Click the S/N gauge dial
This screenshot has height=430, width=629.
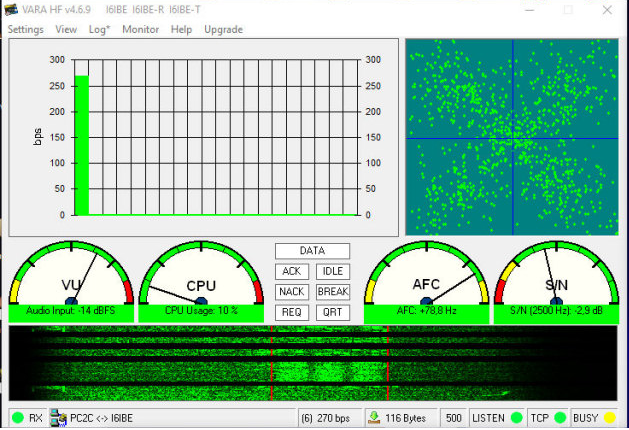[x=556, y=272]
